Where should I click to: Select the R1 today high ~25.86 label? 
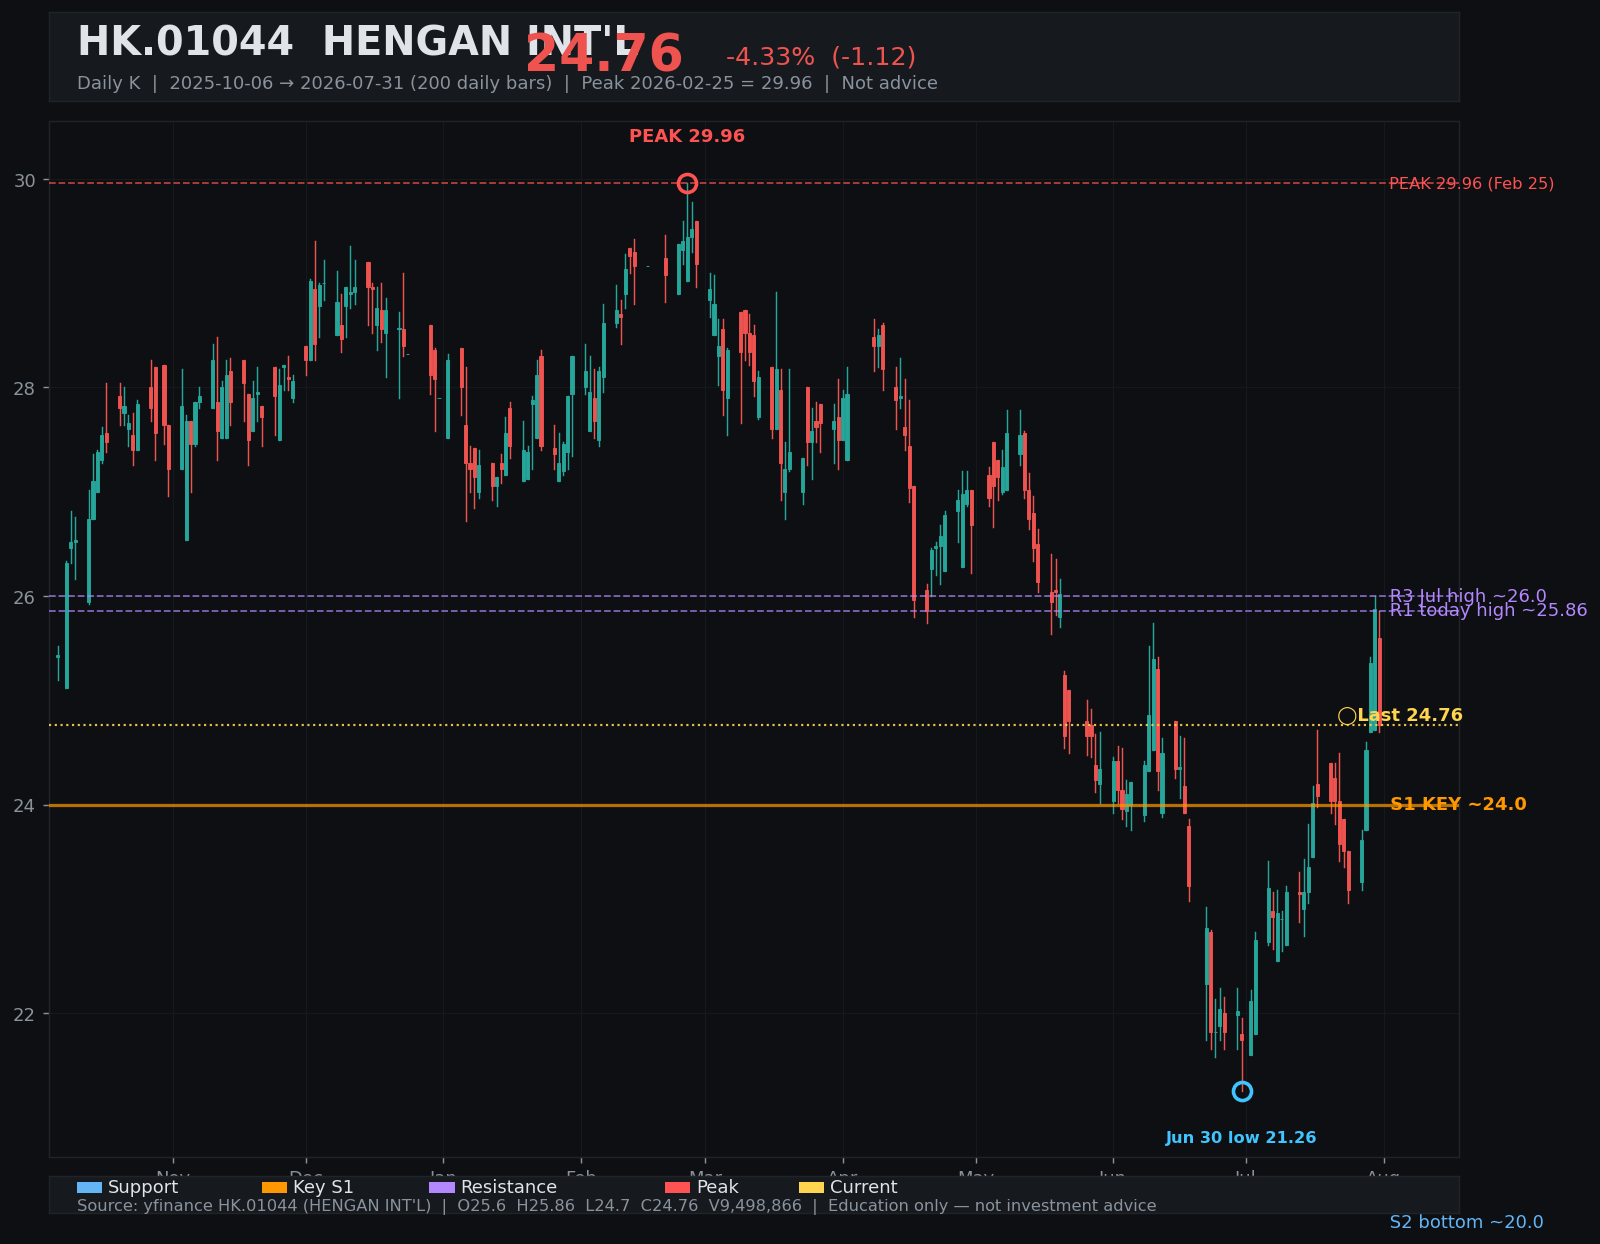click(1488, 610)
